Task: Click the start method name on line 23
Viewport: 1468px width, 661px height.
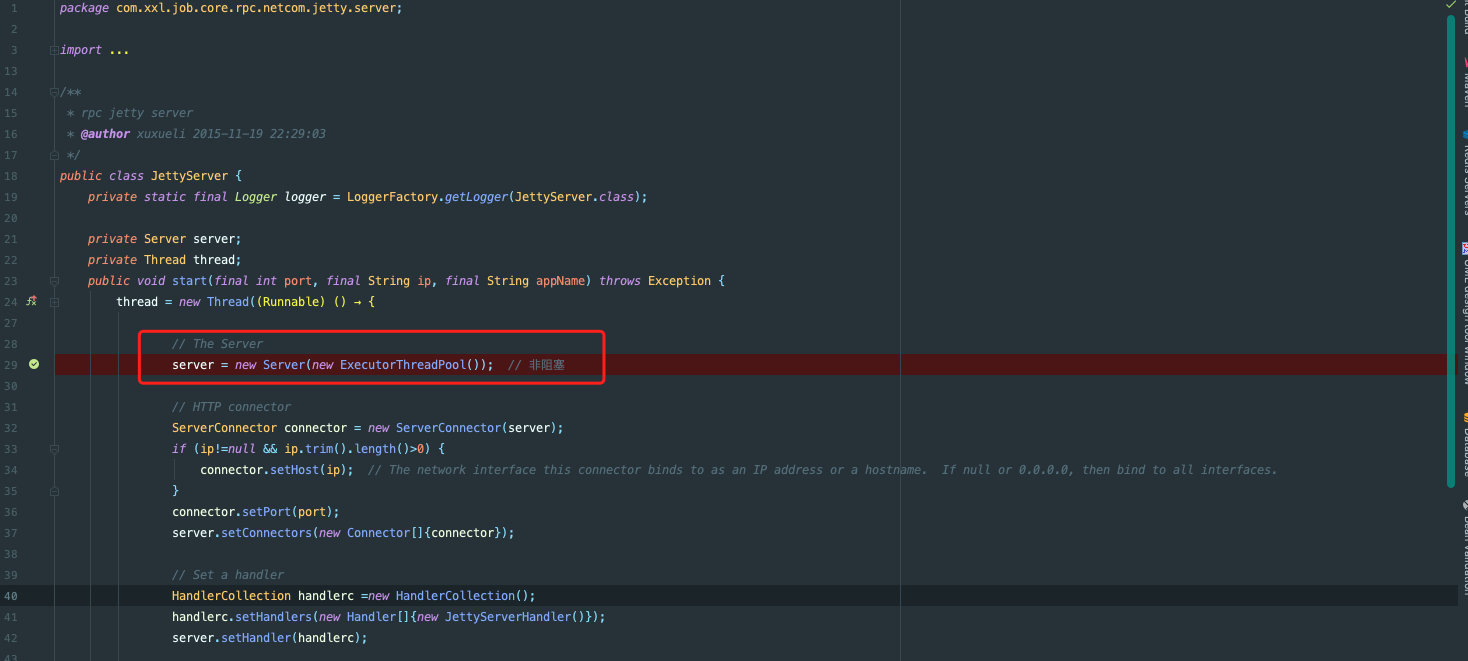Action: 189,281
